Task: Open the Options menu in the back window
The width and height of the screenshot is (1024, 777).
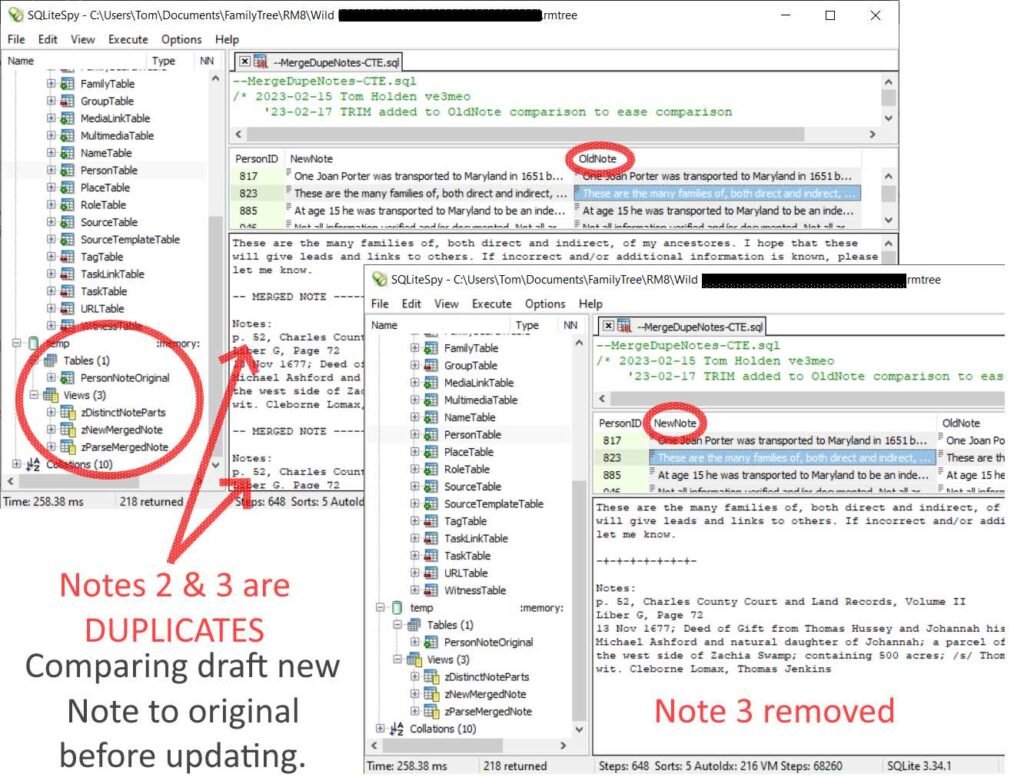Action: pos(182,40)
